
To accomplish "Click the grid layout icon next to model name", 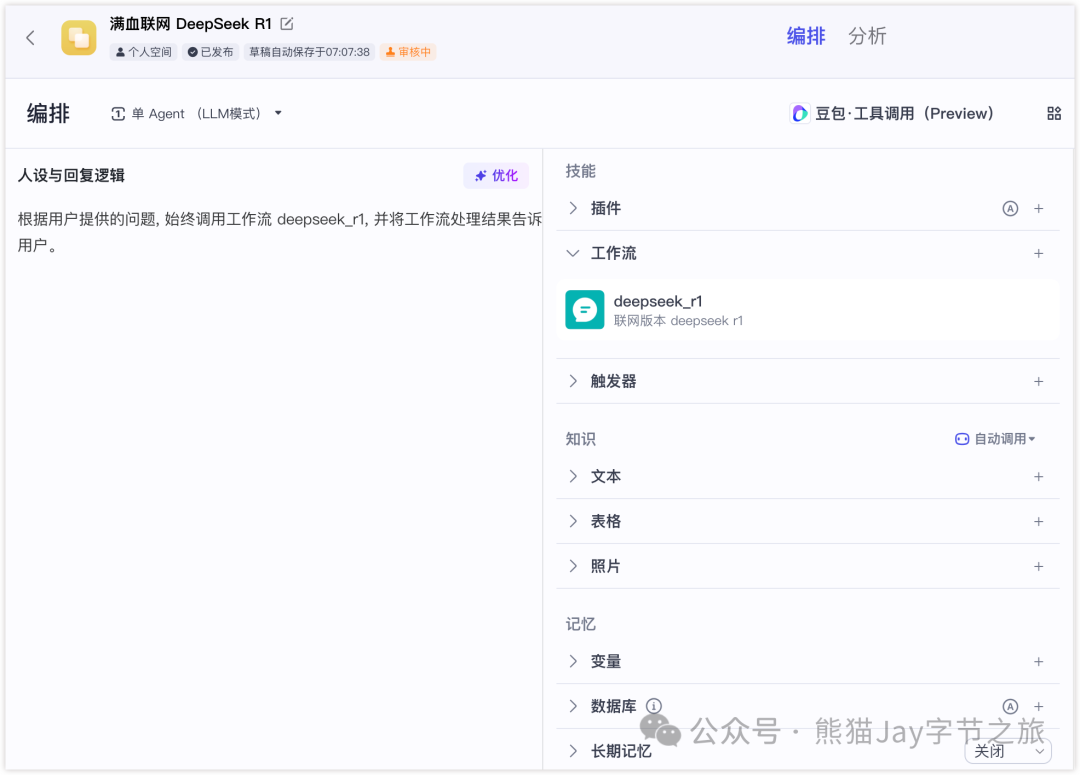I will [1054, 114].
